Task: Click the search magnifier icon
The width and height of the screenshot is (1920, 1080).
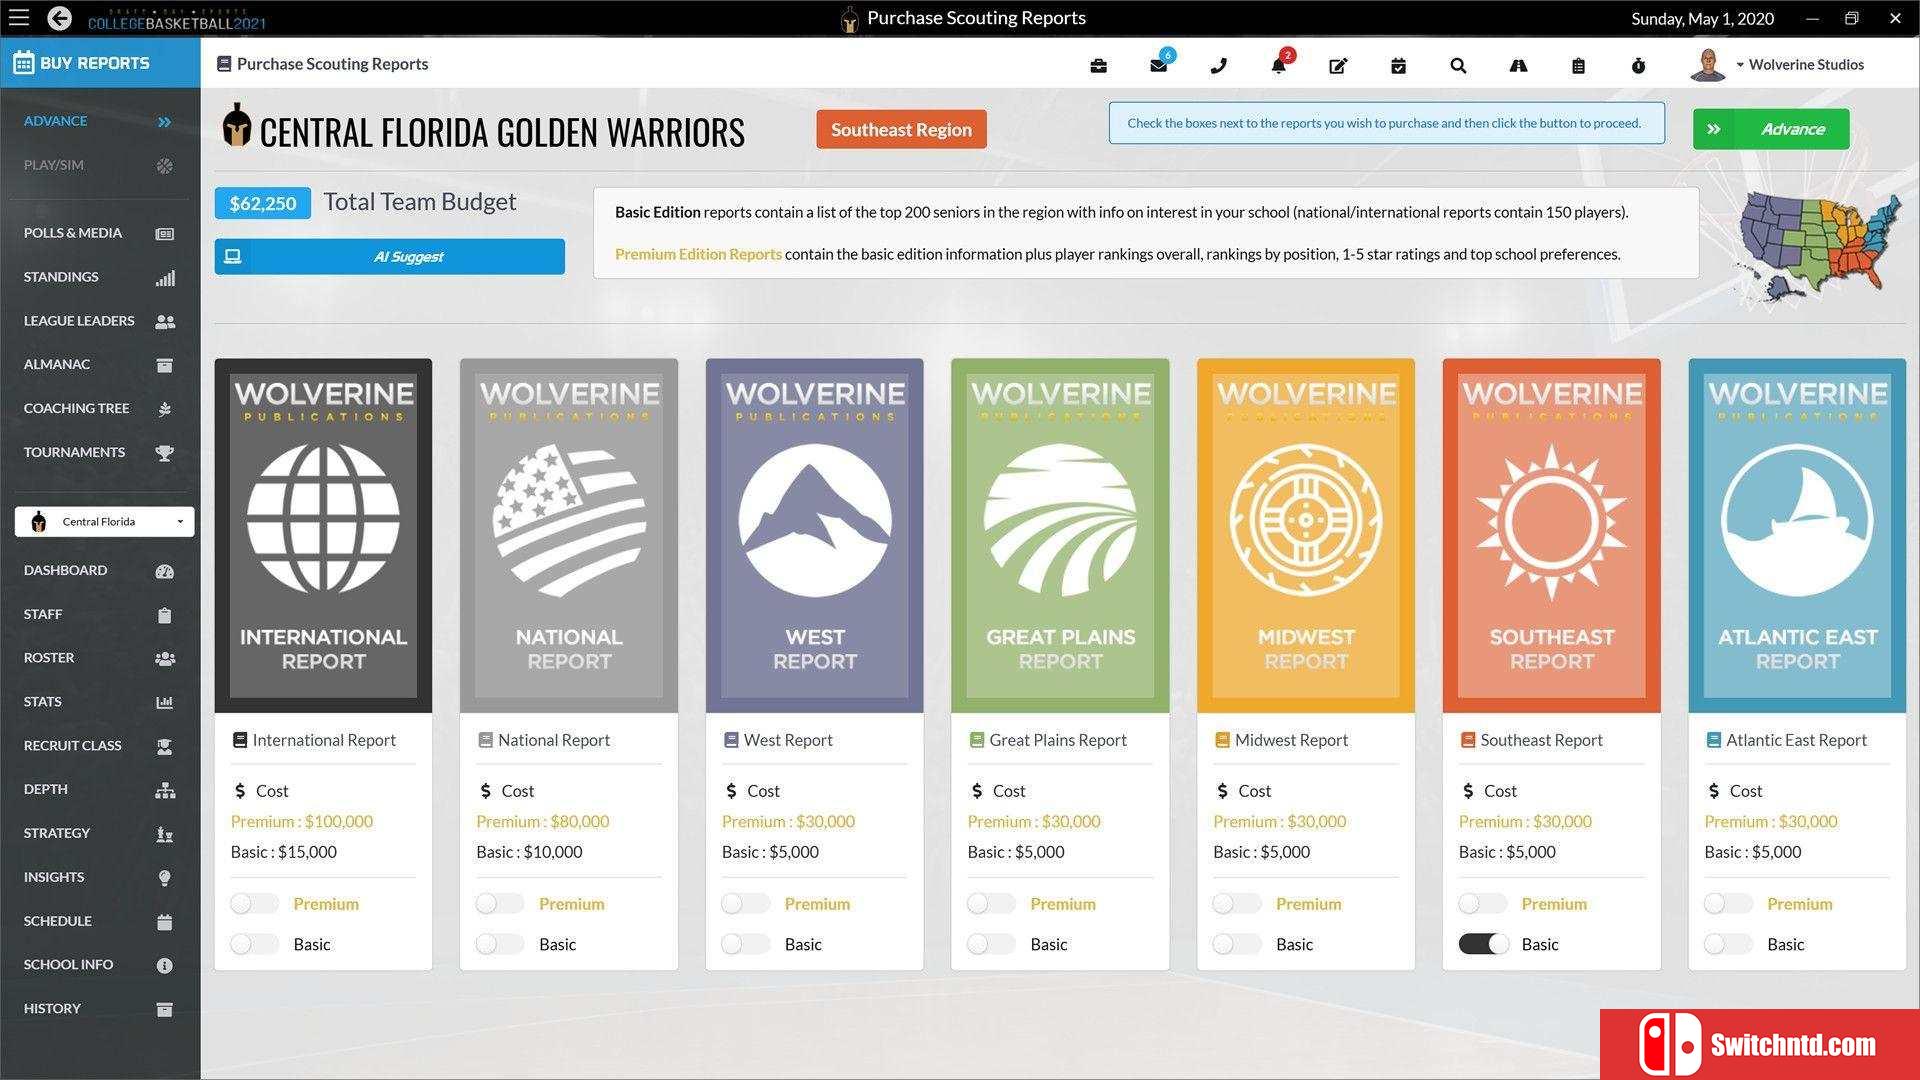Action: (1458, 66)
